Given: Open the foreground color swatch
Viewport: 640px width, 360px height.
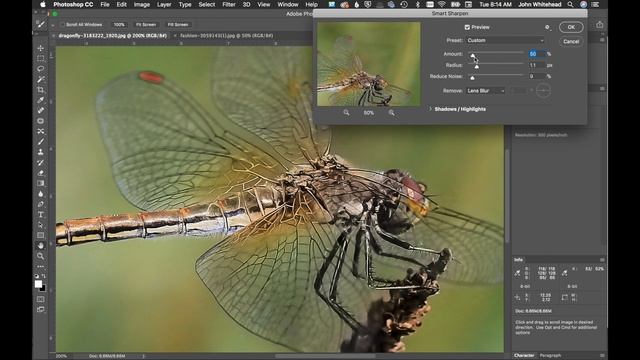Looking at the screenshot, I should [x=38, y=284].
